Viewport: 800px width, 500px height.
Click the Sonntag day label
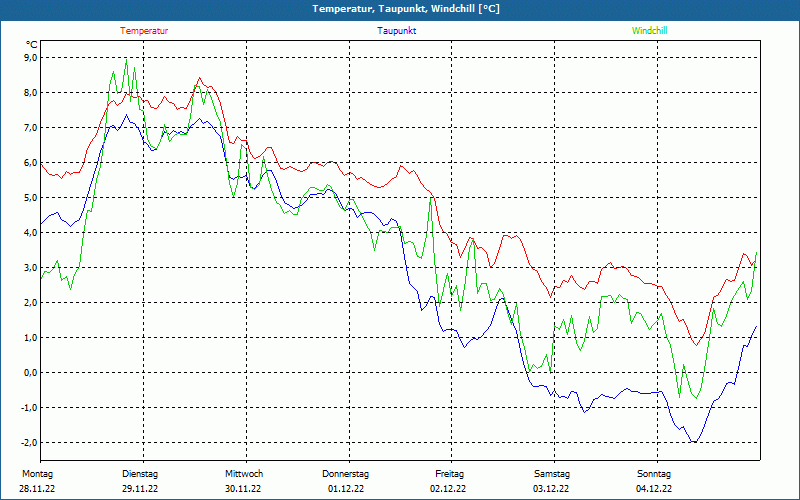654,474
